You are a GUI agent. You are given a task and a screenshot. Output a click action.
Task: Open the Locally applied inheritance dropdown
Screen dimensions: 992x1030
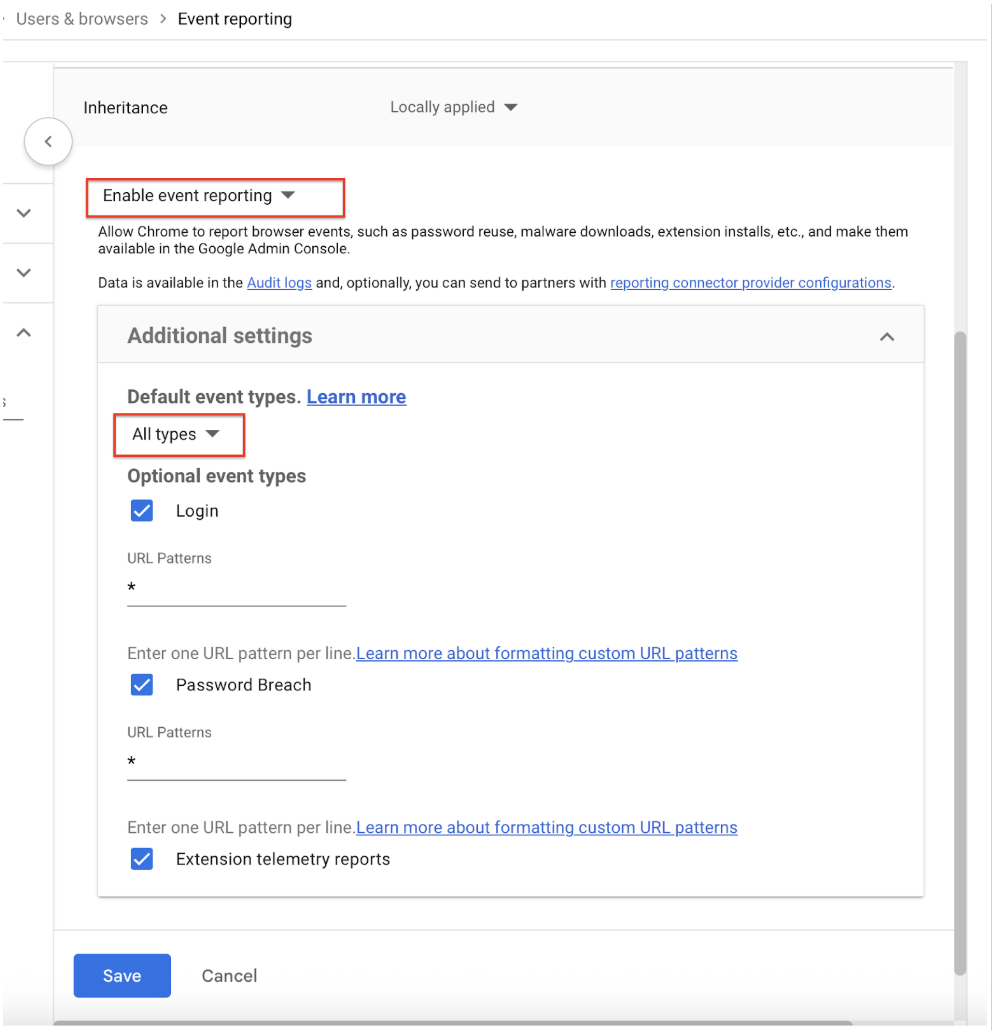(x=453, y=107)
